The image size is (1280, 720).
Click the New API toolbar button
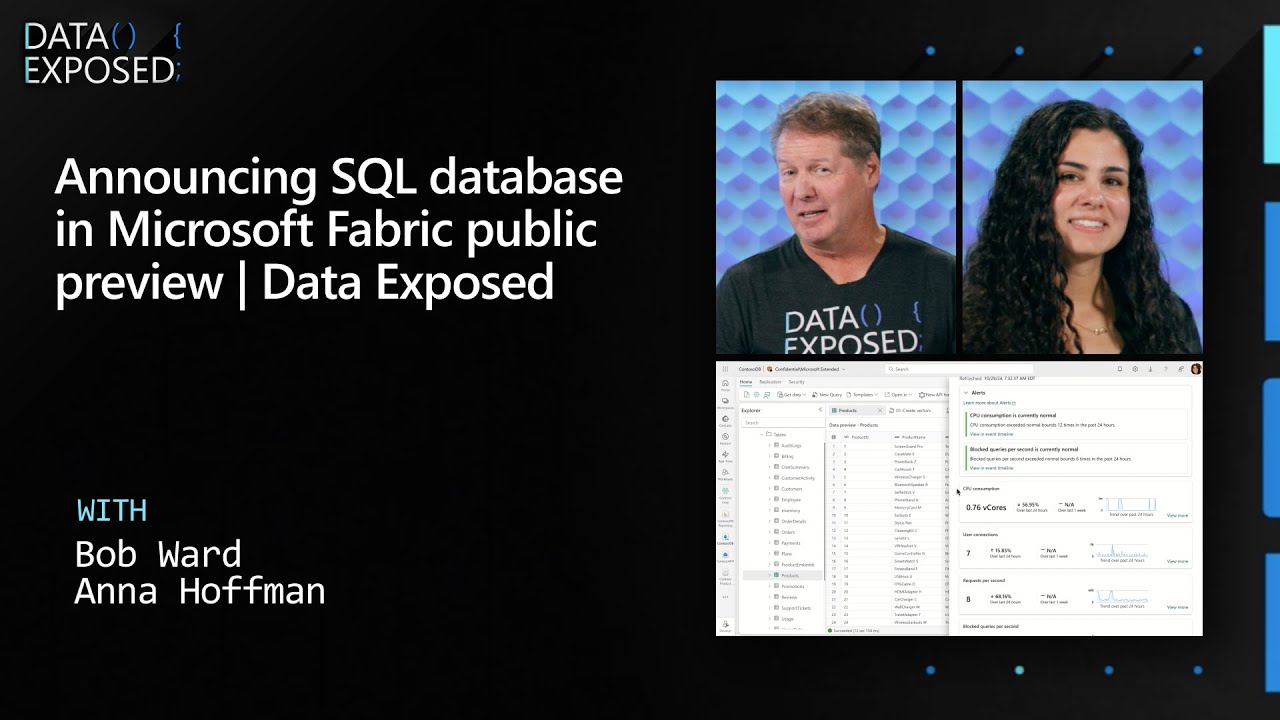coord(933,395)
